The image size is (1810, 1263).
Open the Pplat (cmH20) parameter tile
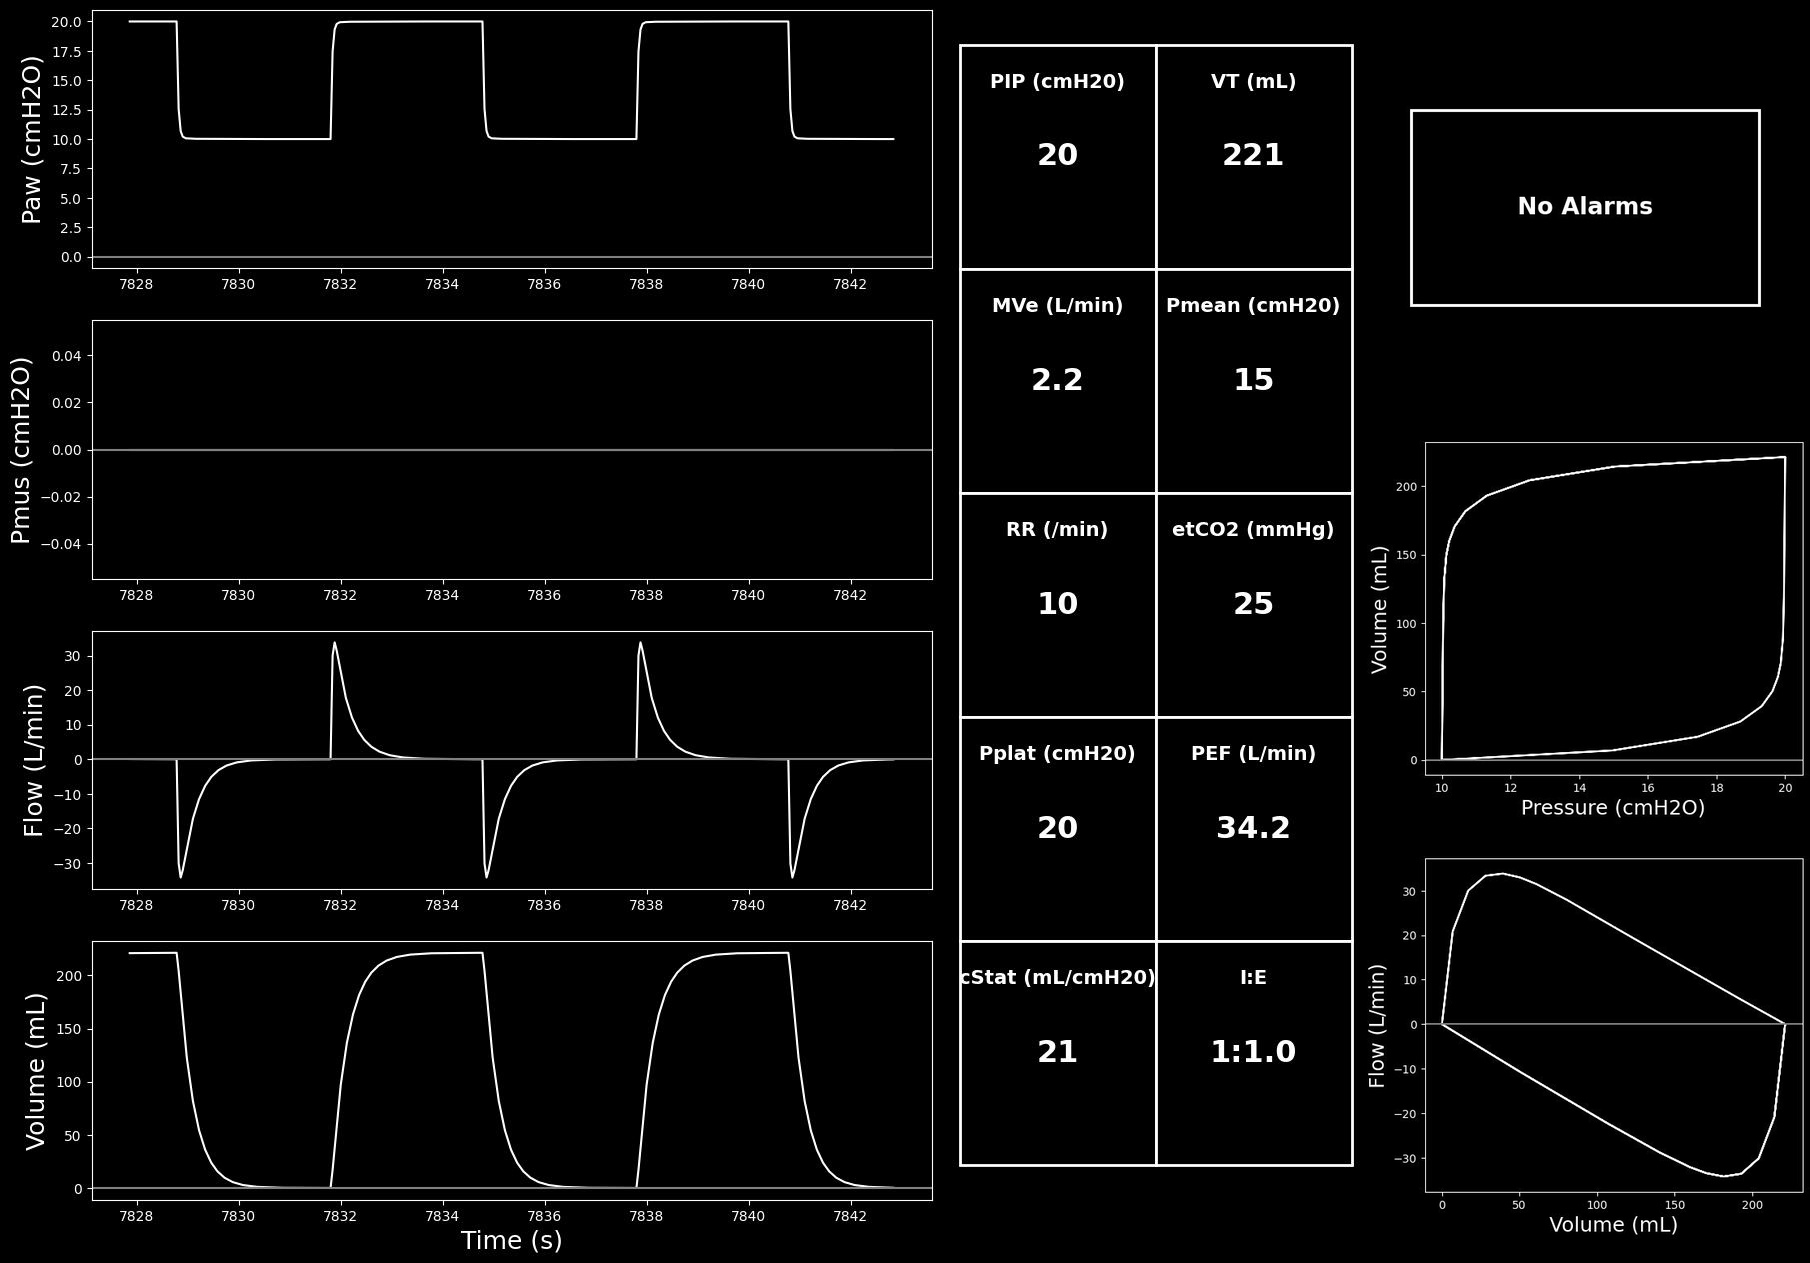(1058, 829)
